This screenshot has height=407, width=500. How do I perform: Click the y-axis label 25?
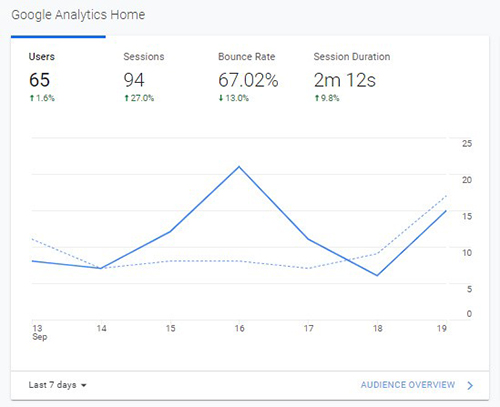point(467,144)
